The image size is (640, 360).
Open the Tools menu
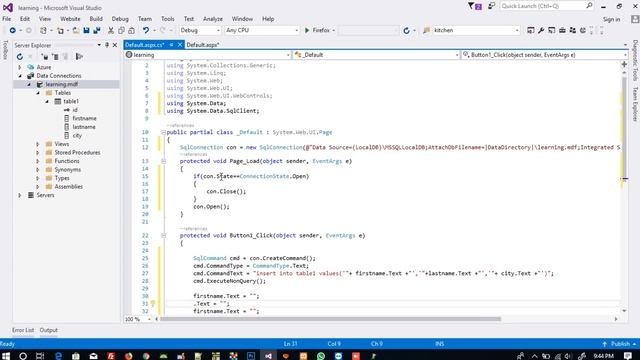[167, 19]
